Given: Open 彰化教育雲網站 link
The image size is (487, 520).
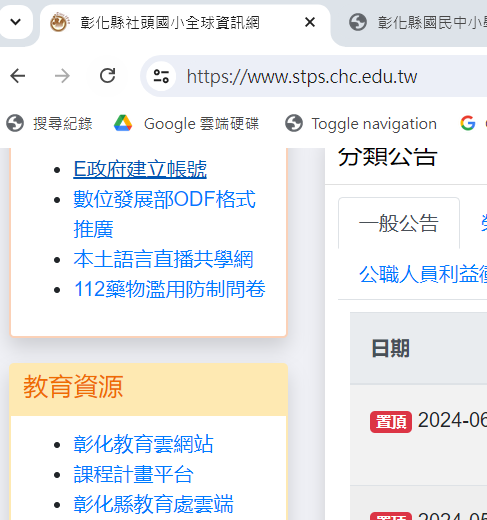Looking at the screenshot, I should pyautogui.click(x=143, y=444).
